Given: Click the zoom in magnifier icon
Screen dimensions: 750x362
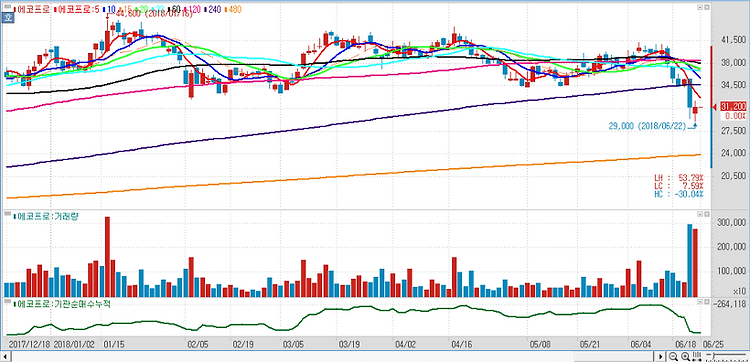Looking at the screenshot, I should point(685,356).
